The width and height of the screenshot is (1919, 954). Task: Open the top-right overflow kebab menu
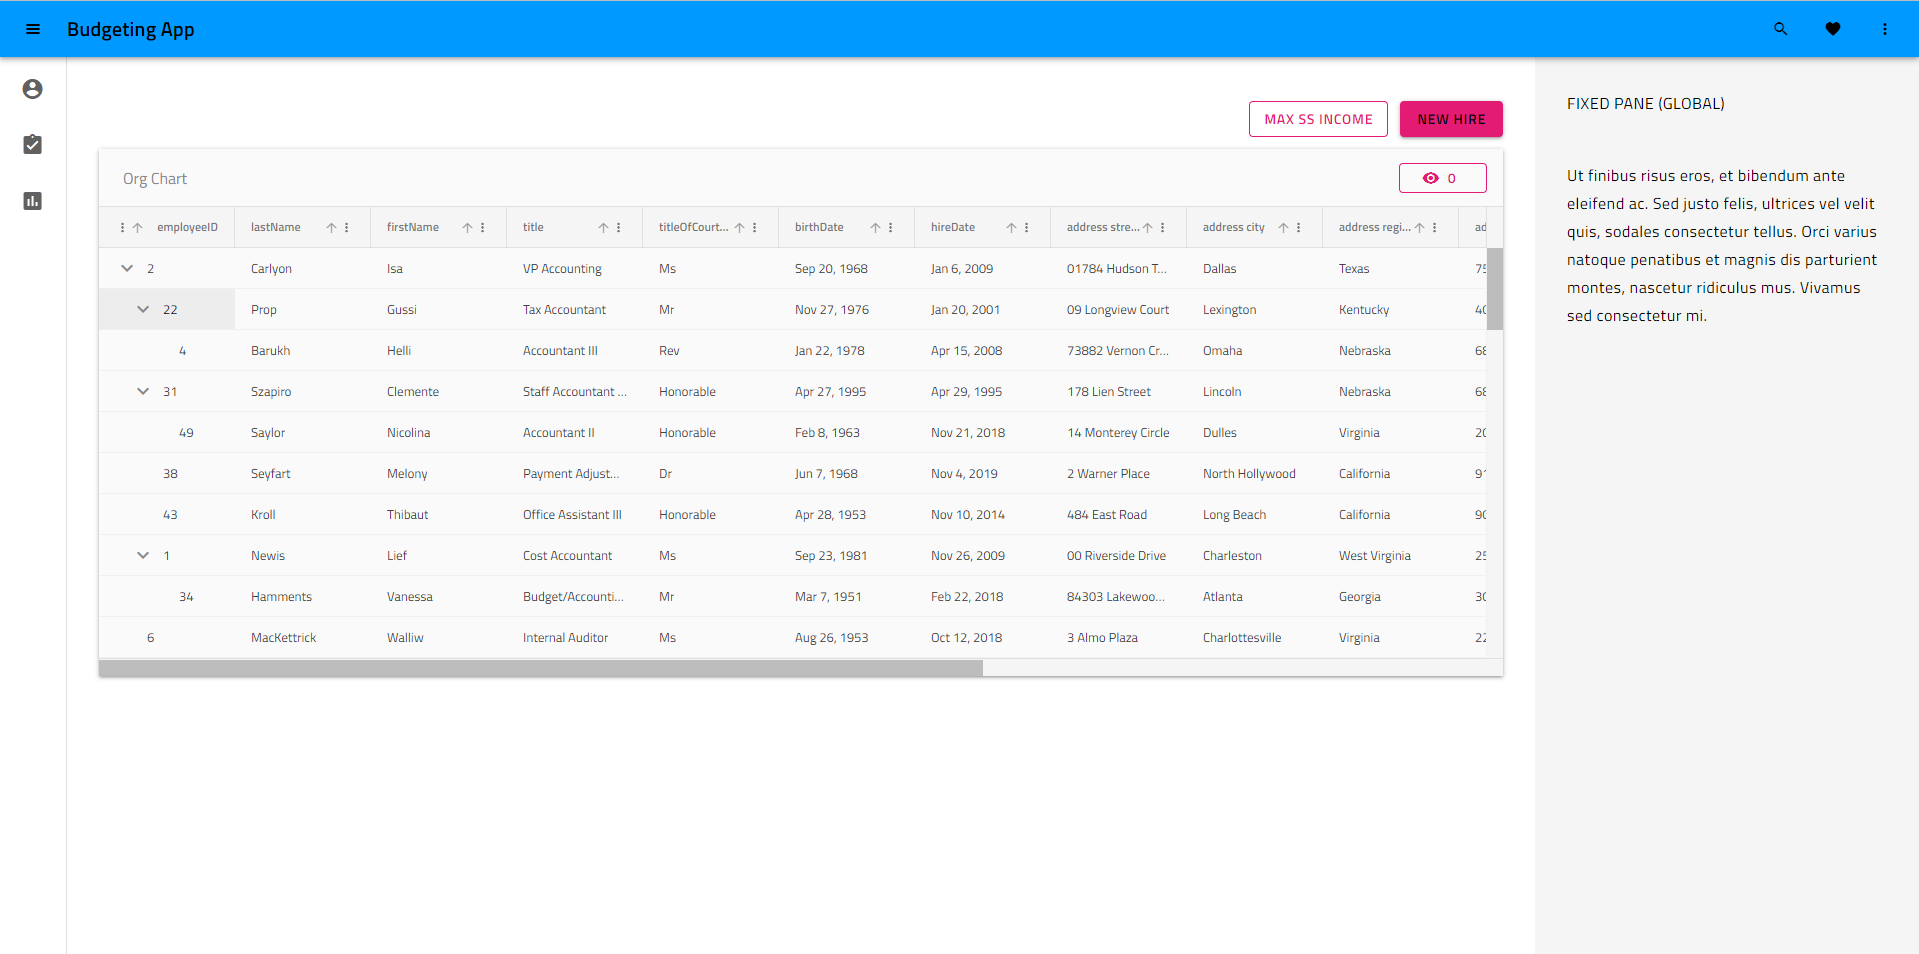pos(1884,29)
